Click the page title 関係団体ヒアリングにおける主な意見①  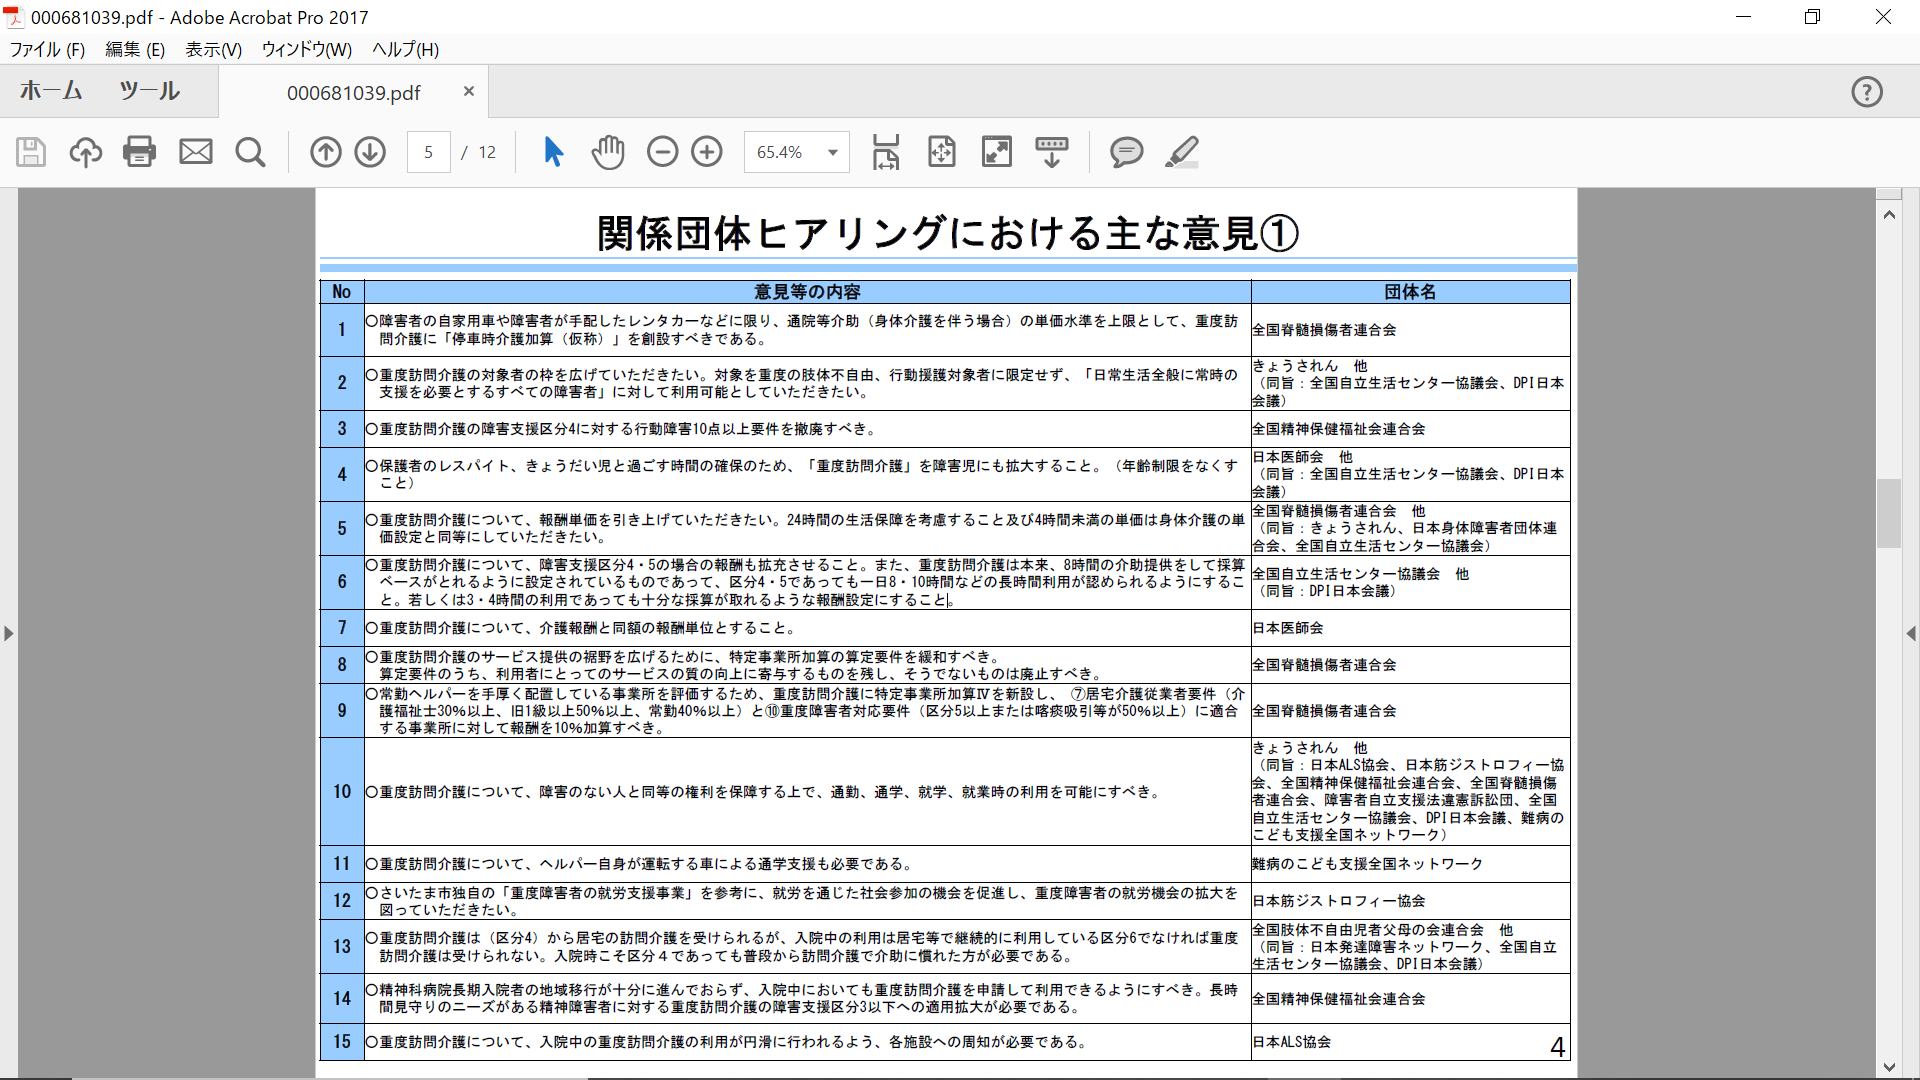point(947,234)
